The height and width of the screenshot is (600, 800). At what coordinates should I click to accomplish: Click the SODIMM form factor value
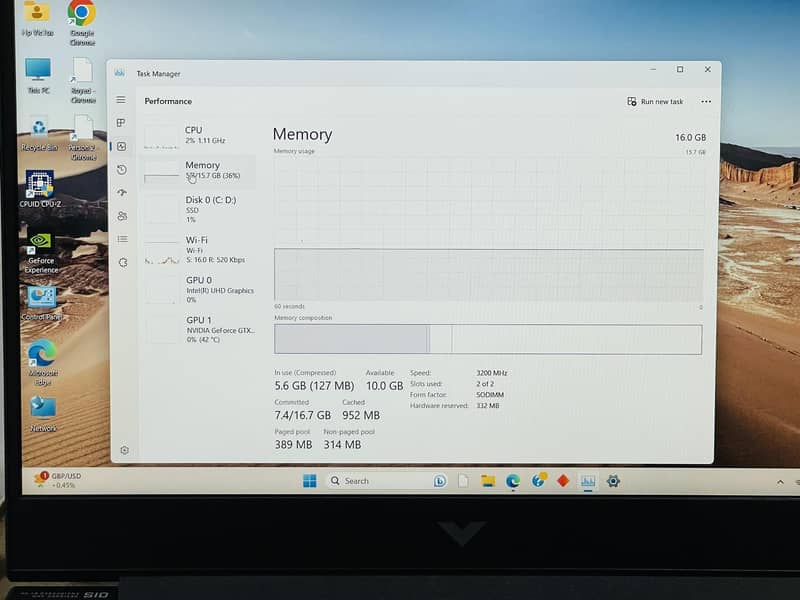(490, 395)
